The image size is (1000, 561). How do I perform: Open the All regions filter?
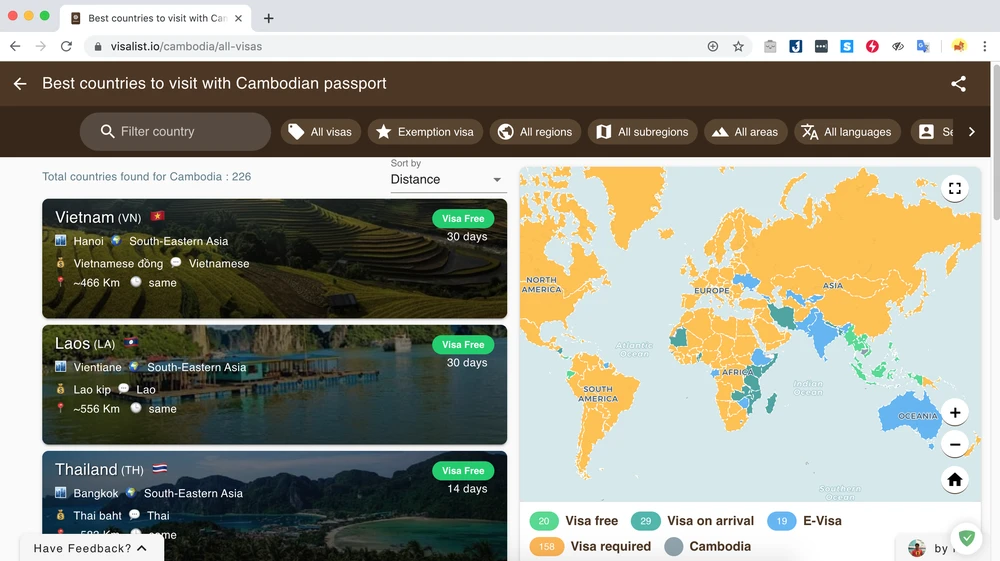click(535, 132)
